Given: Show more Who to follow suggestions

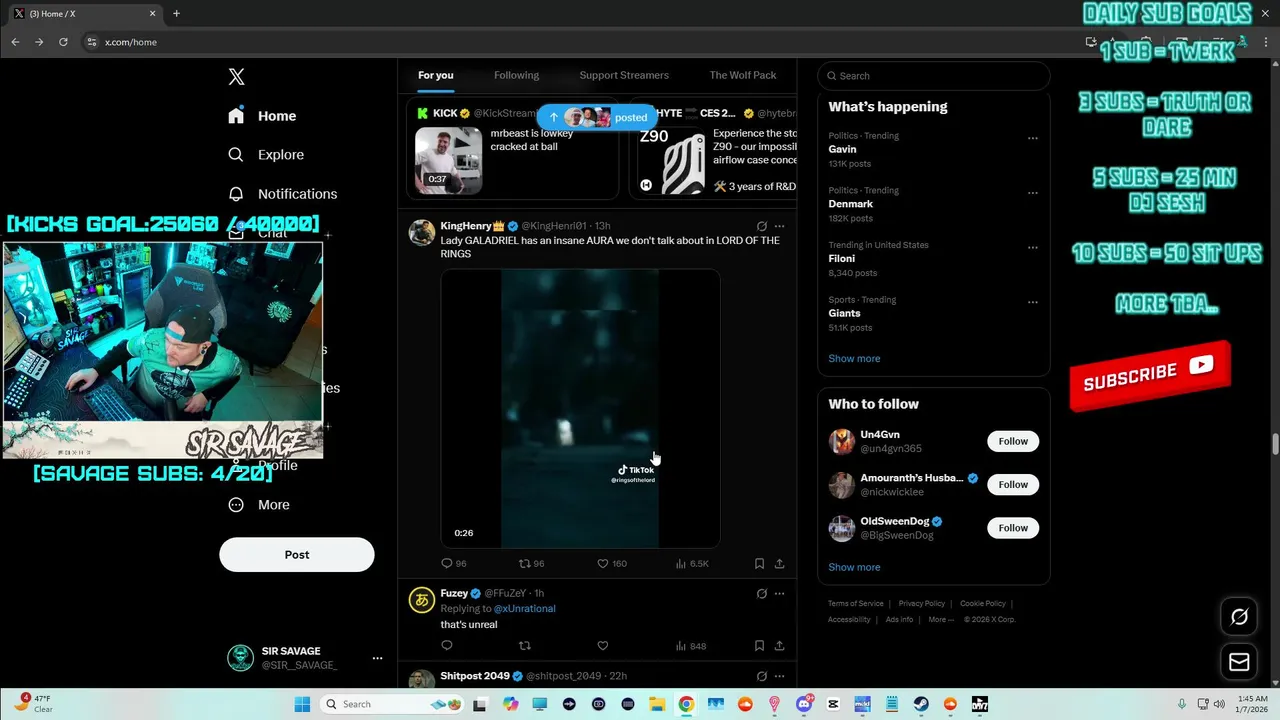Looking at the screenshot, I should [854, 567].
